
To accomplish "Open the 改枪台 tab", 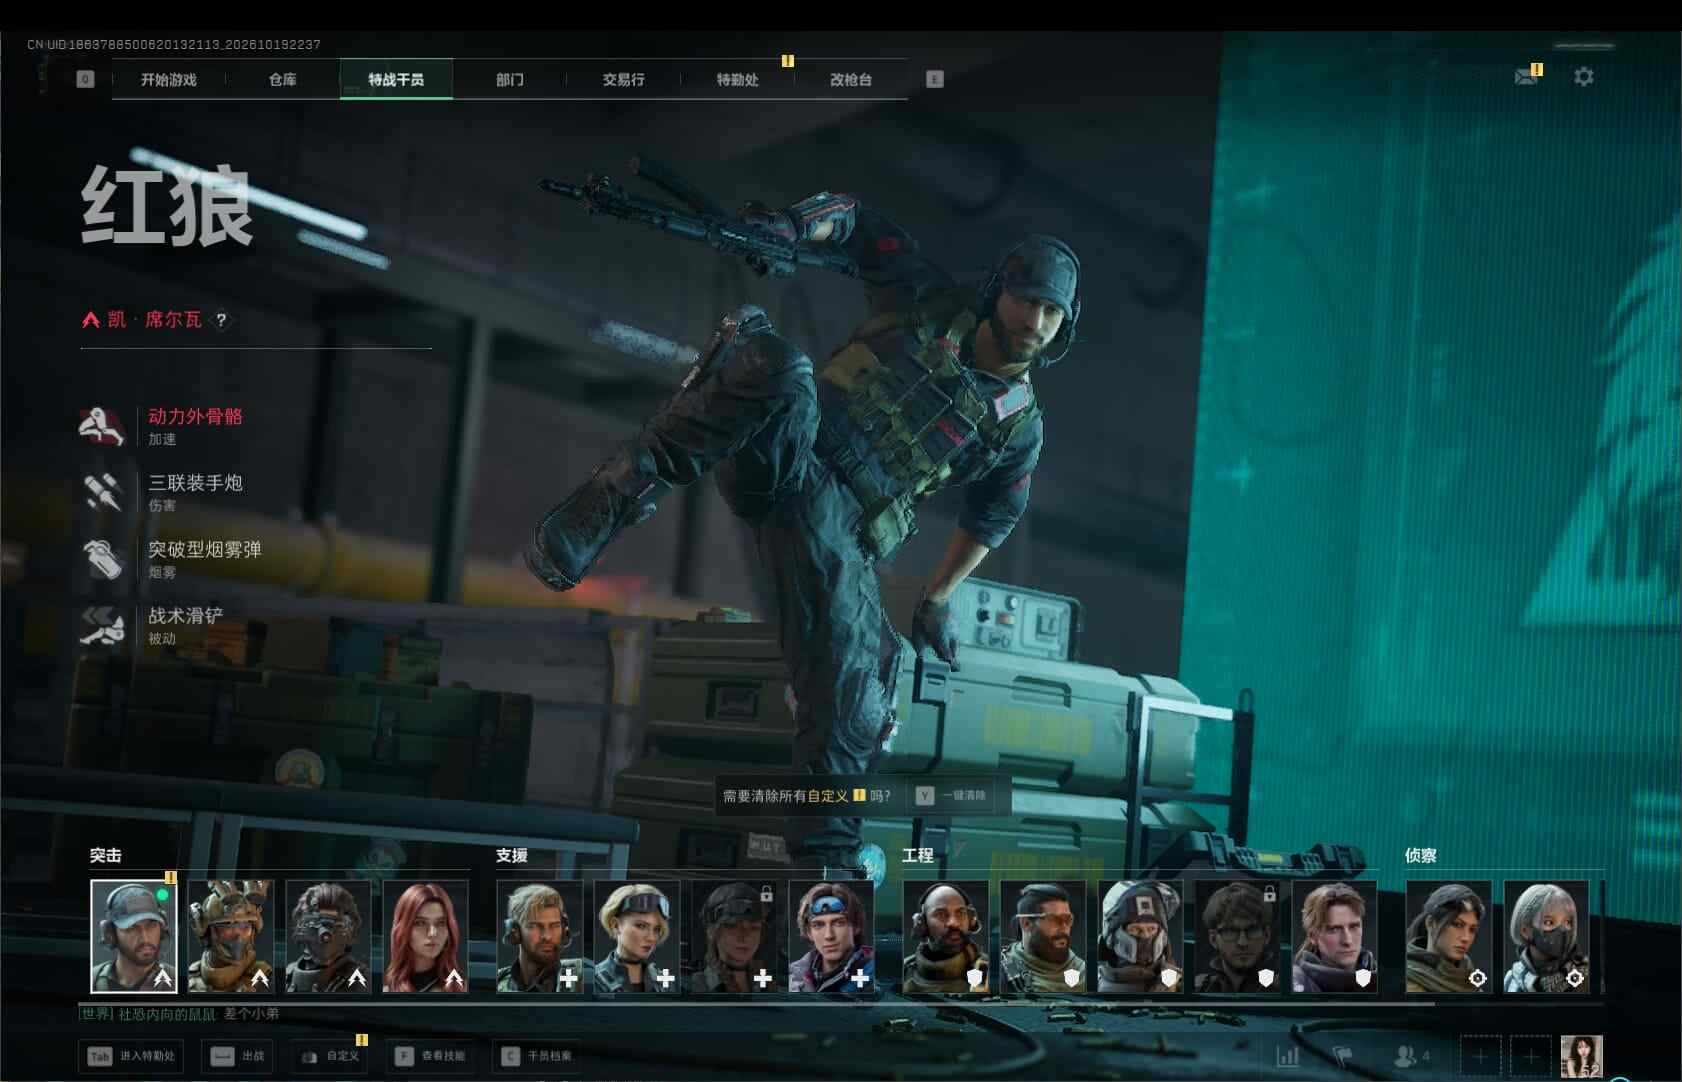I will click(x=851, y=79).
